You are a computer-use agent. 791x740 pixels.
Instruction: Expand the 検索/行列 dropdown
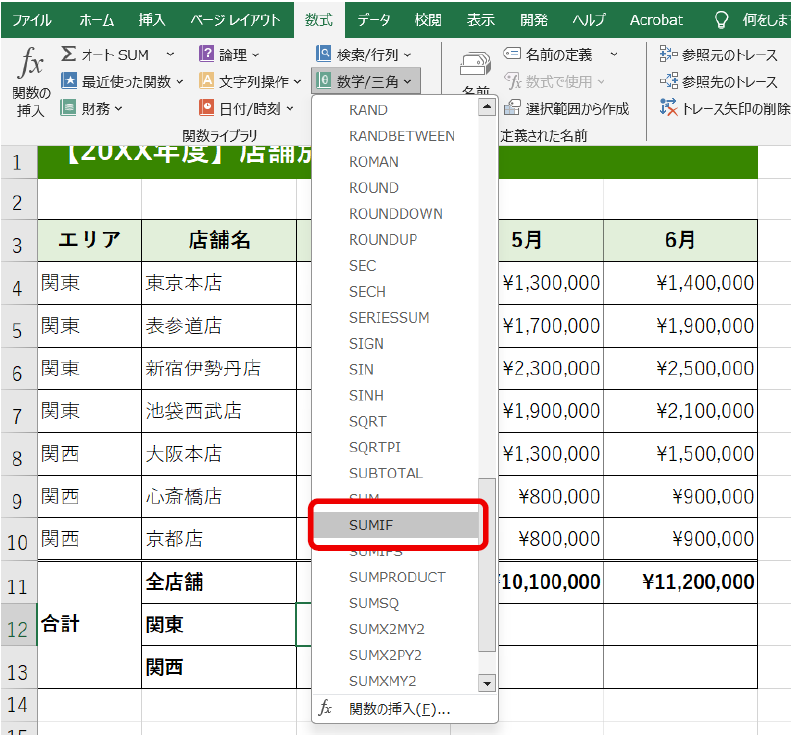(x=406, y=54)
